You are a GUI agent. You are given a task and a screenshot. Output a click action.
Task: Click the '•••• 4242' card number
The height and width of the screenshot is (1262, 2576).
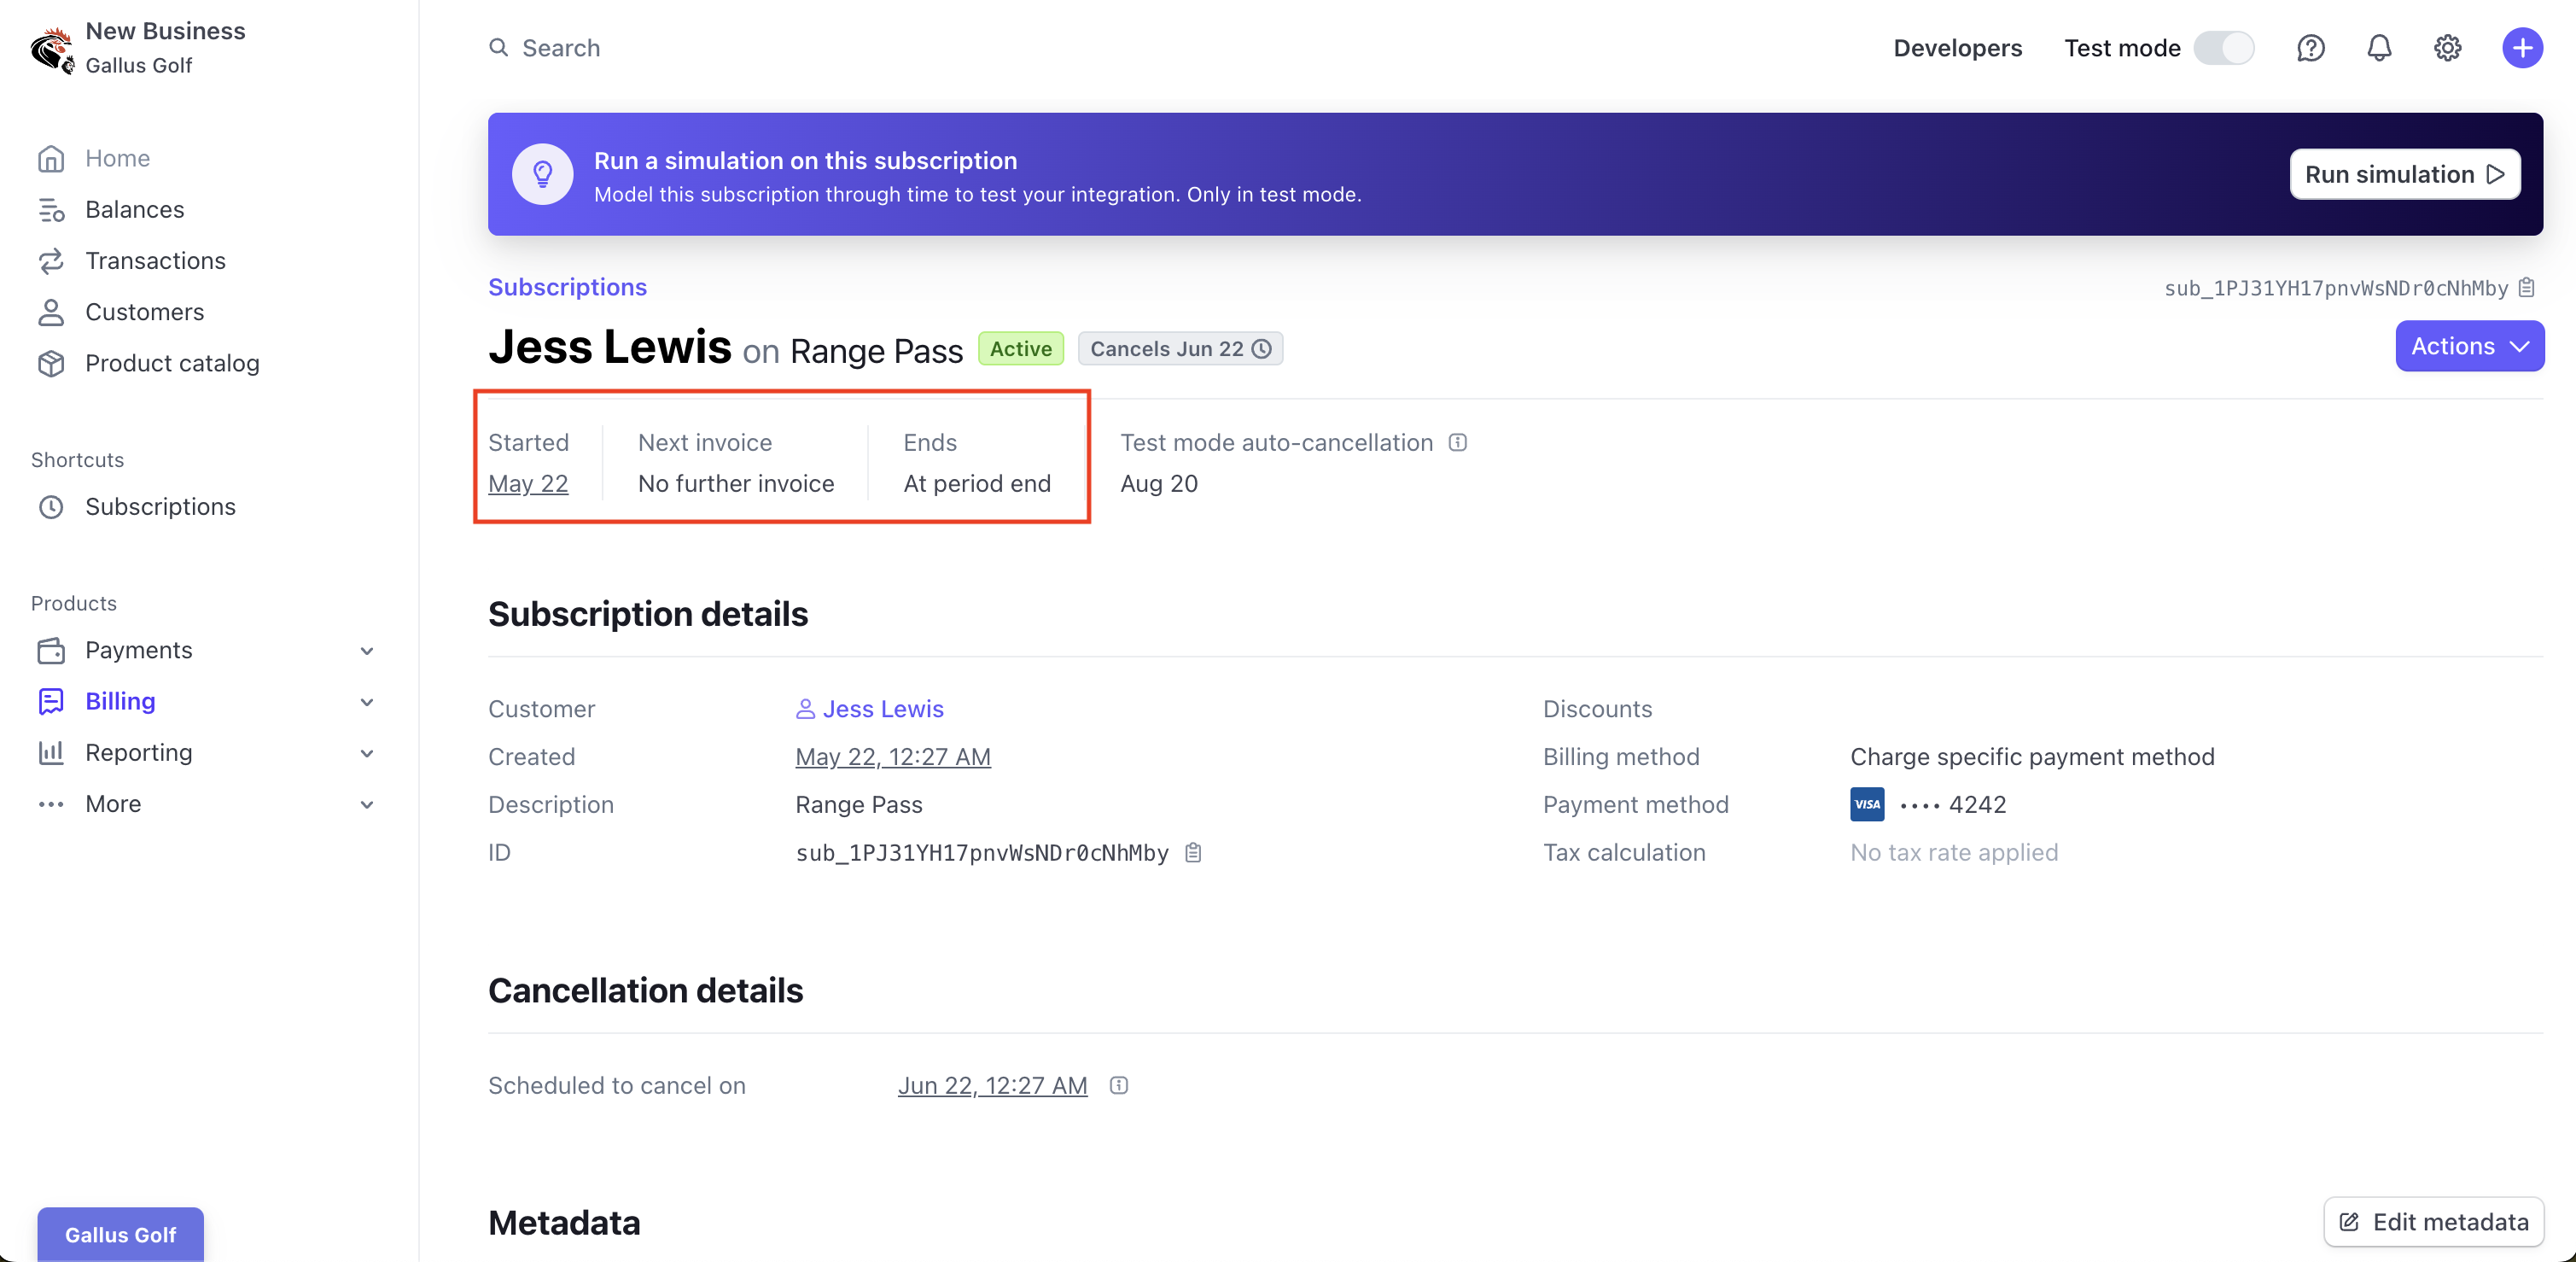(1952, 805)
